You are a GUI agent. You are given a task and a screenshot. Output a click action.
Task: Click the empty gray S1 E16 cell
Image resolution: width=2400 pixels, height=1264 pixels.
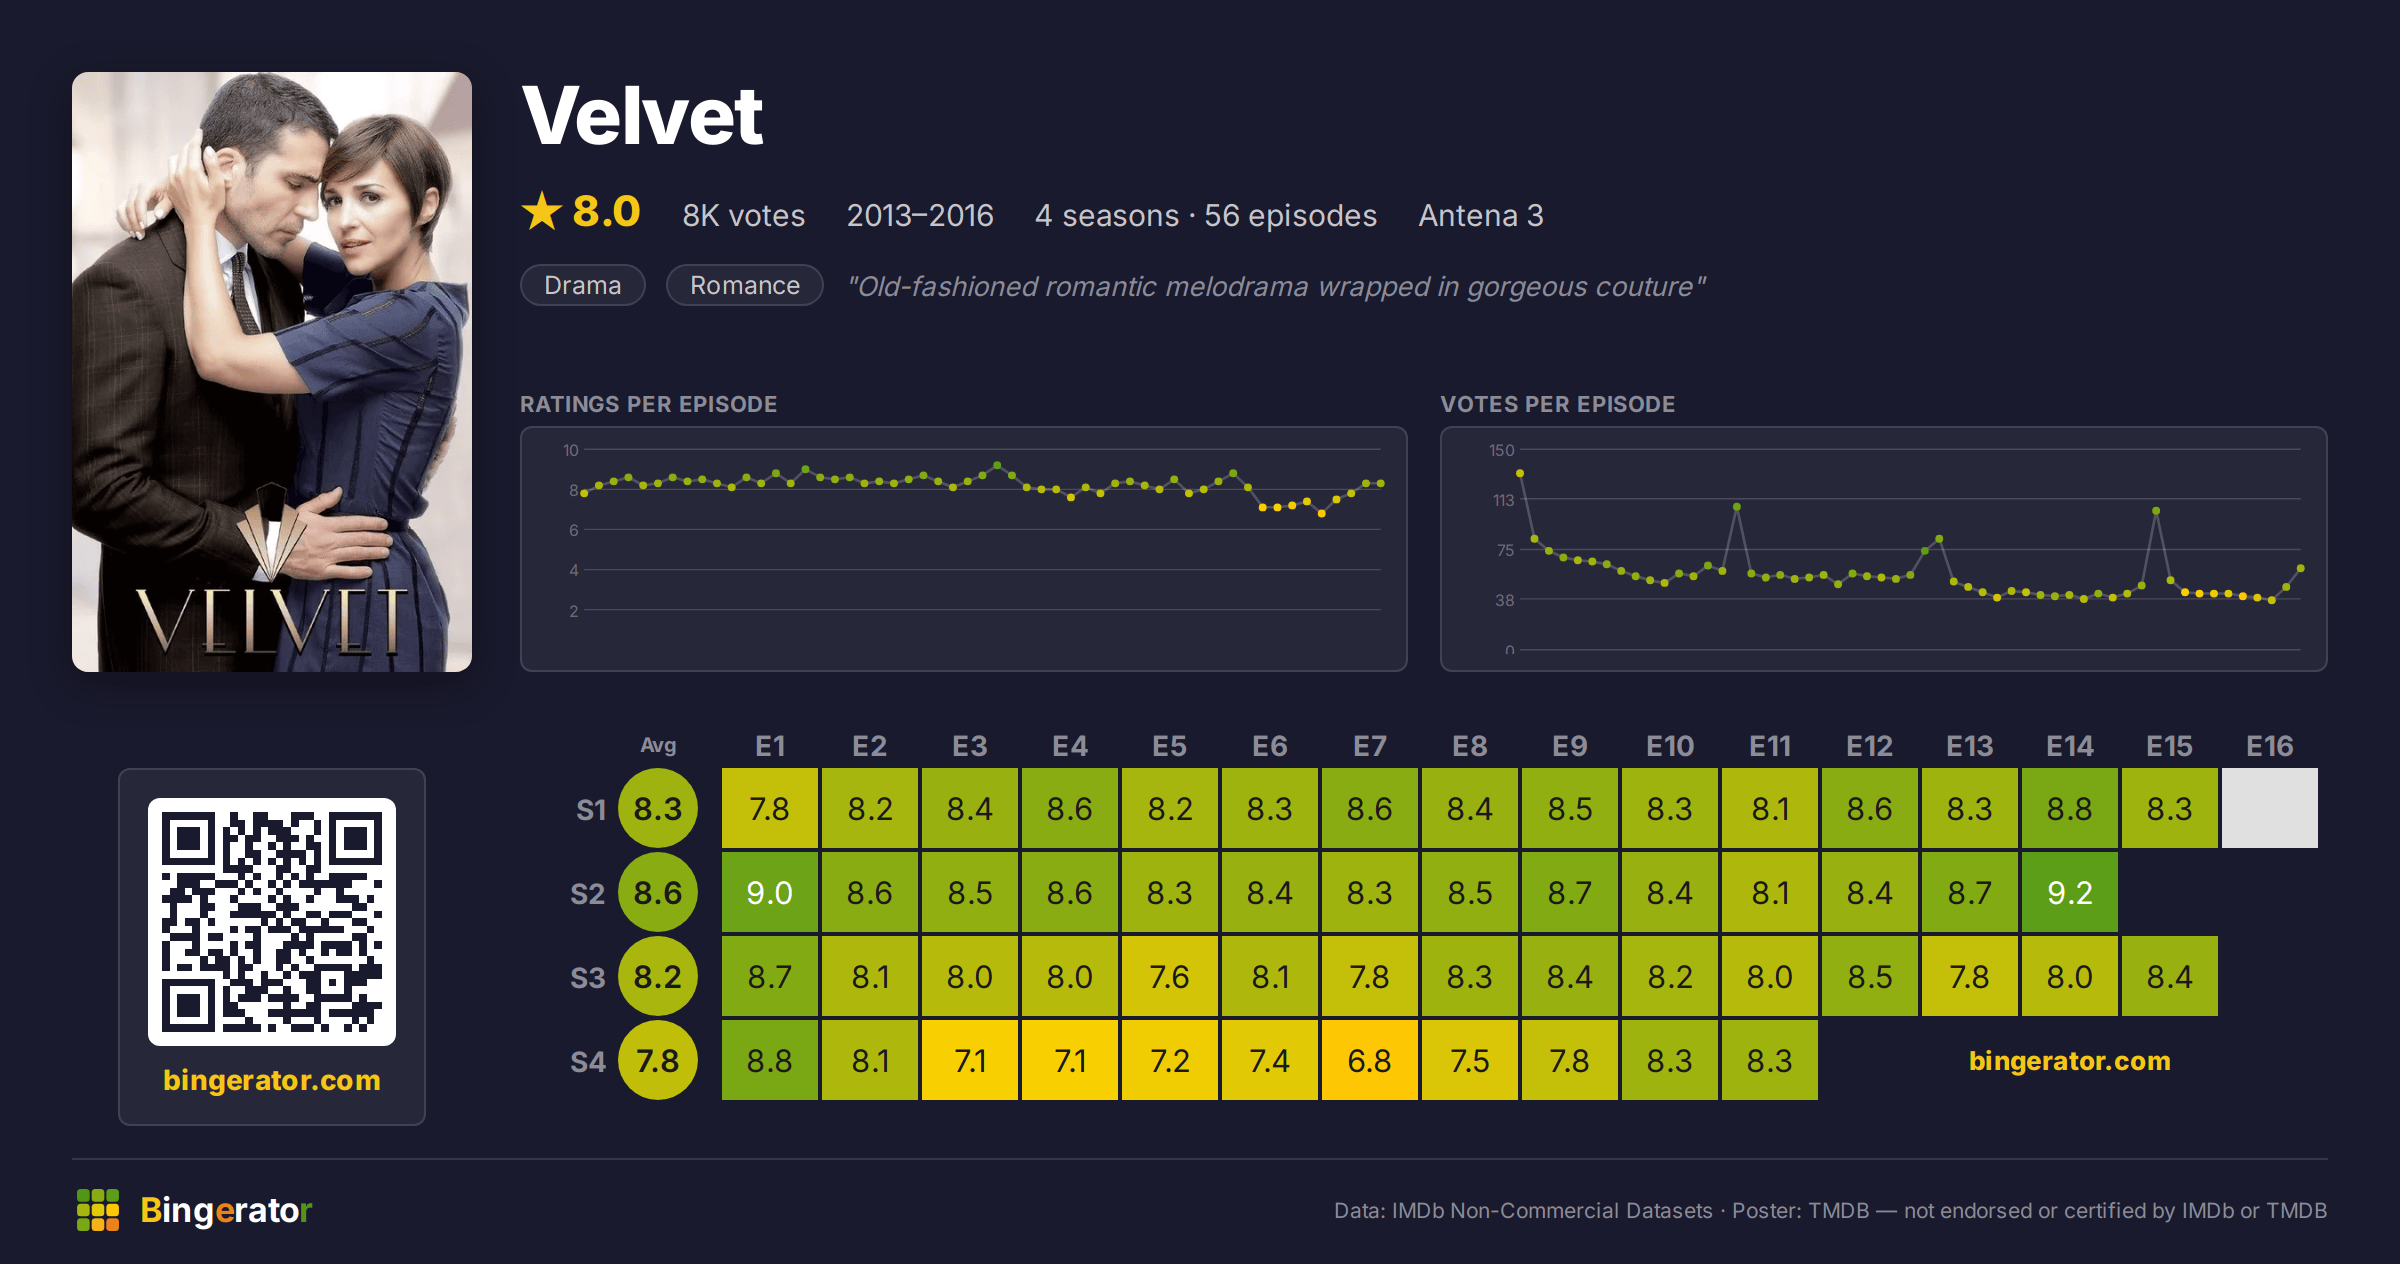[2270, 808]
